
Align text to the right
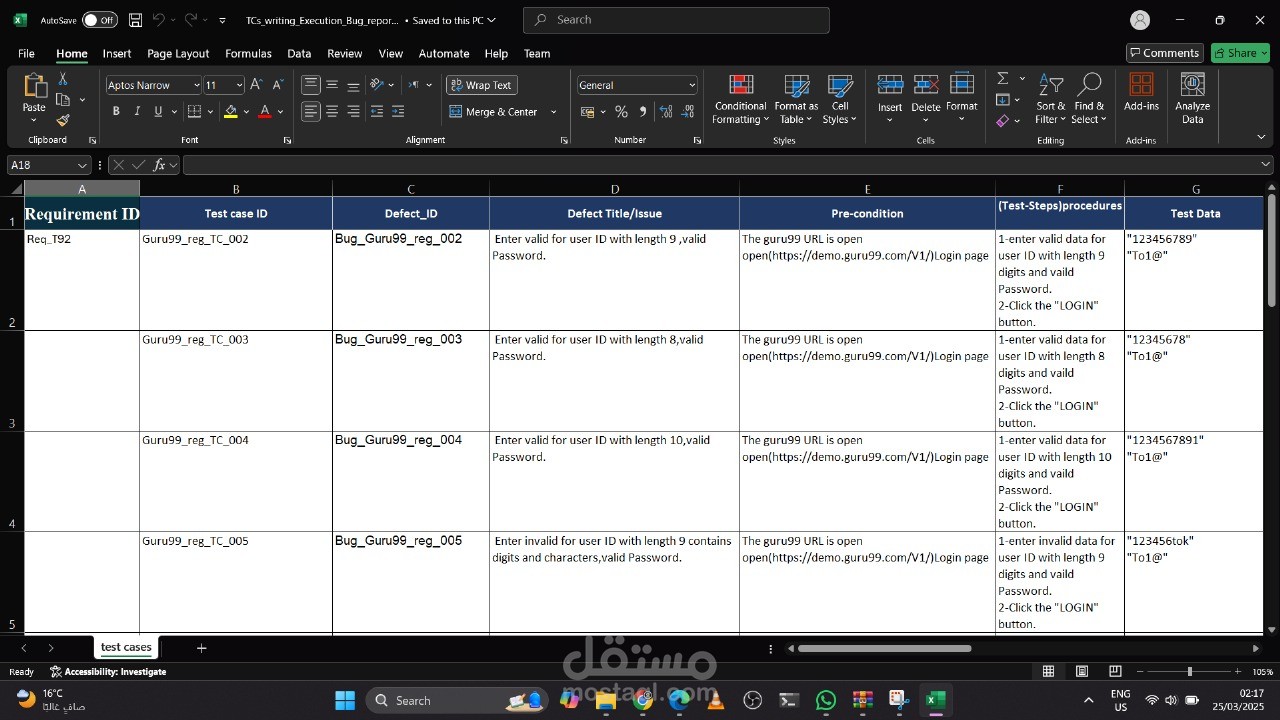tap(353, 112)
